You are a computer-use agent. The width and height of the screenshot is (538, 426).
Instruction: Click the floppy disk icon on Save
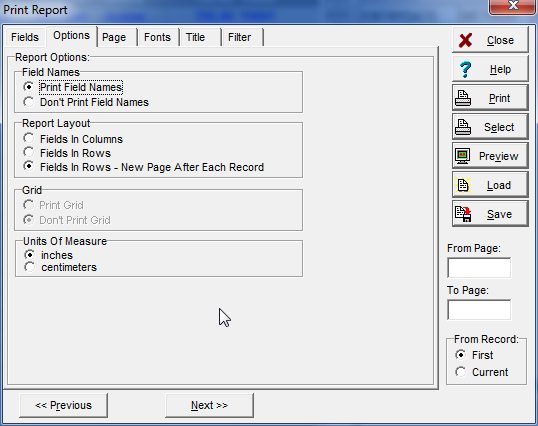(x=463, y=214)
